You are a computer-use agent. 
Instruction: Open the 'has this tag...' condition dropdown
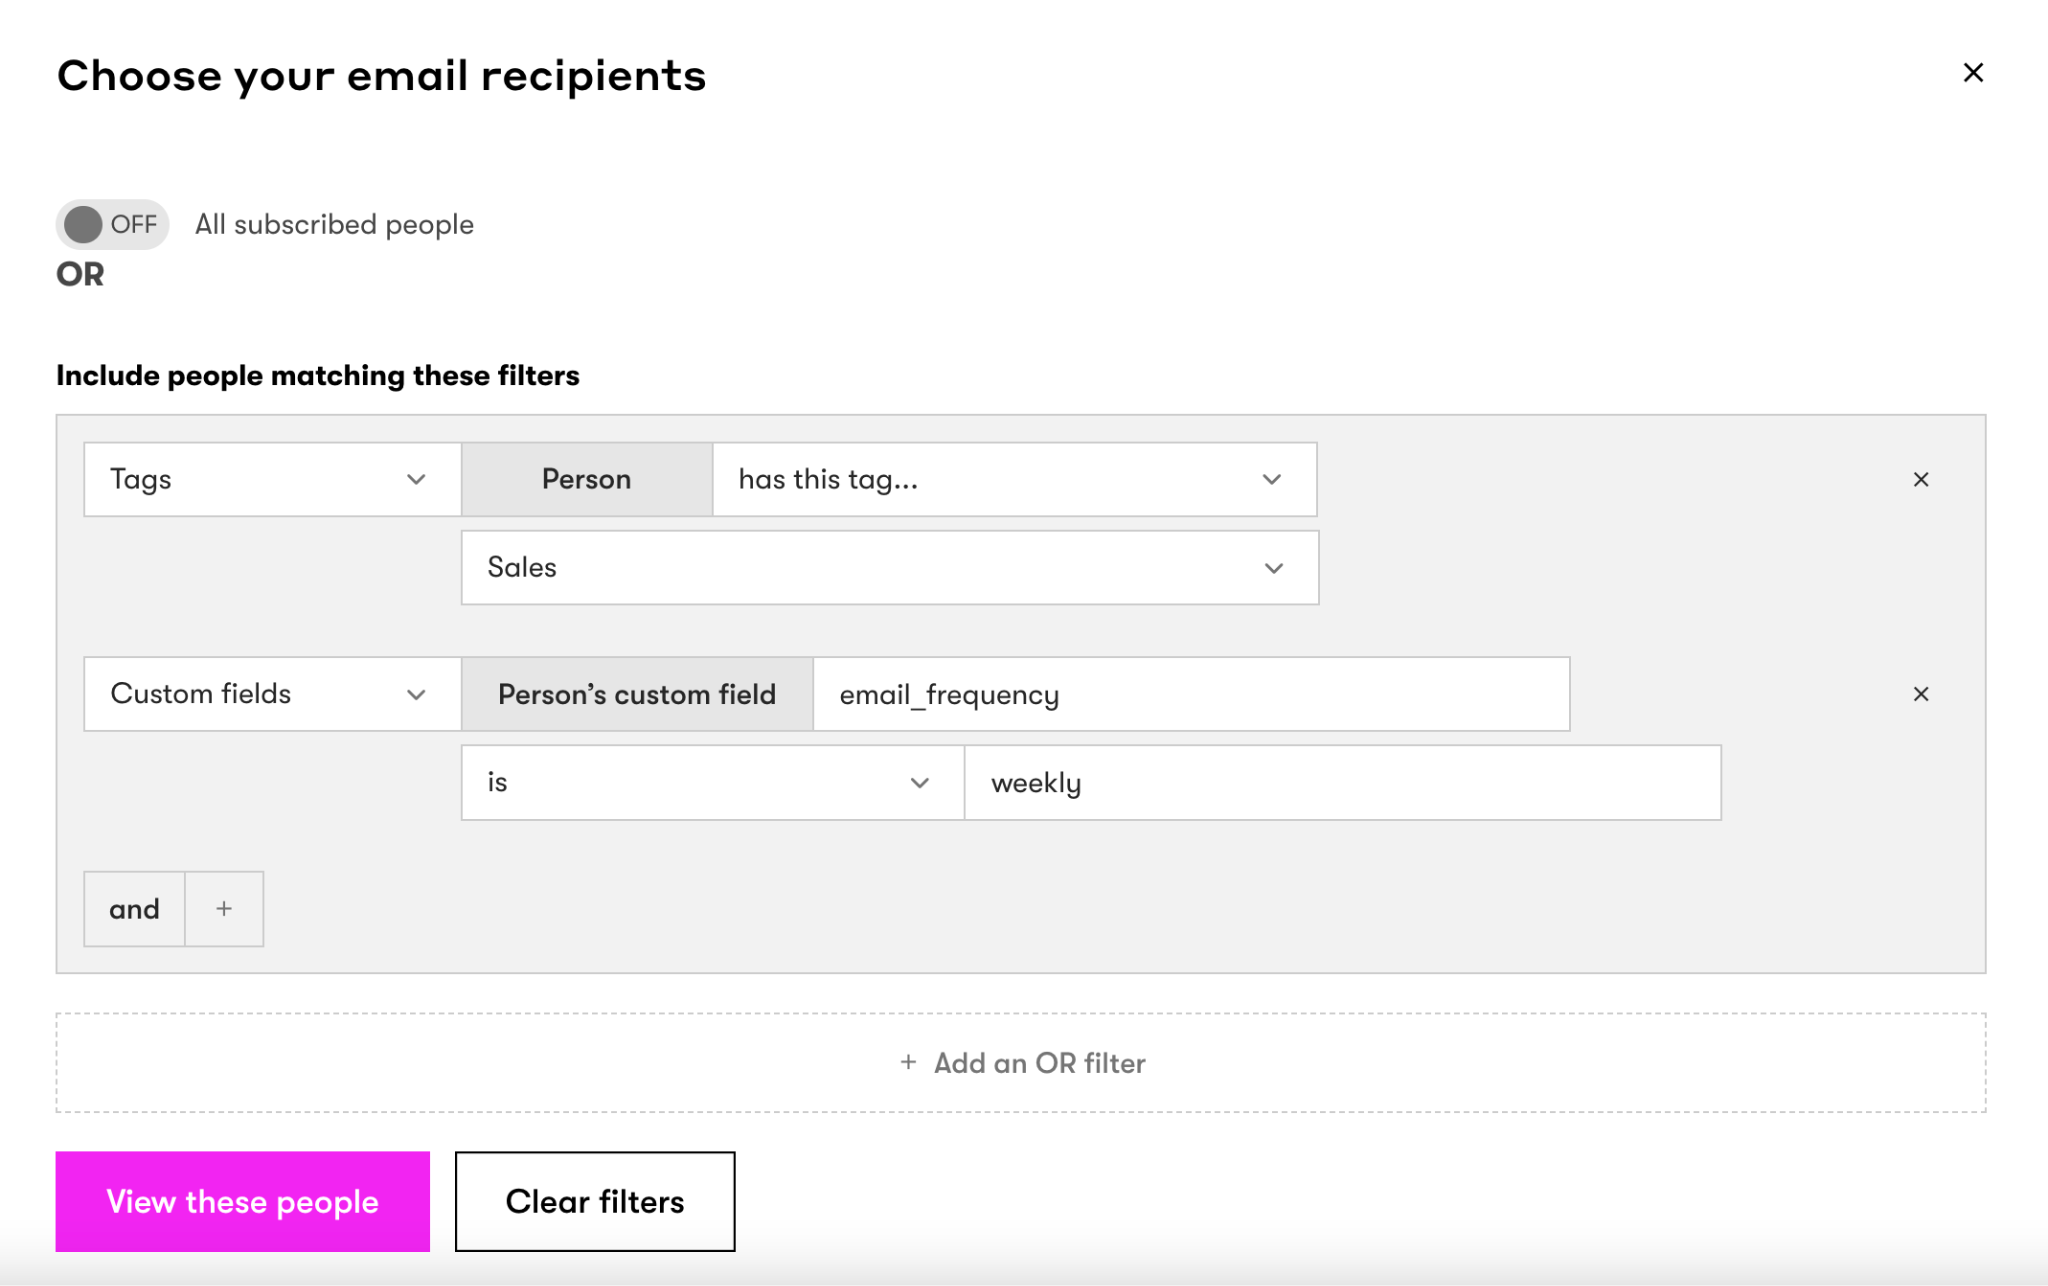[x=1014, y=479]
